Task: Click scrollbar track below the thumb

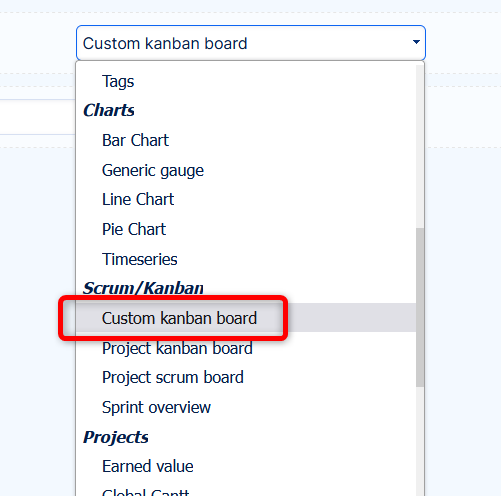Action: [x=420, y=441]
